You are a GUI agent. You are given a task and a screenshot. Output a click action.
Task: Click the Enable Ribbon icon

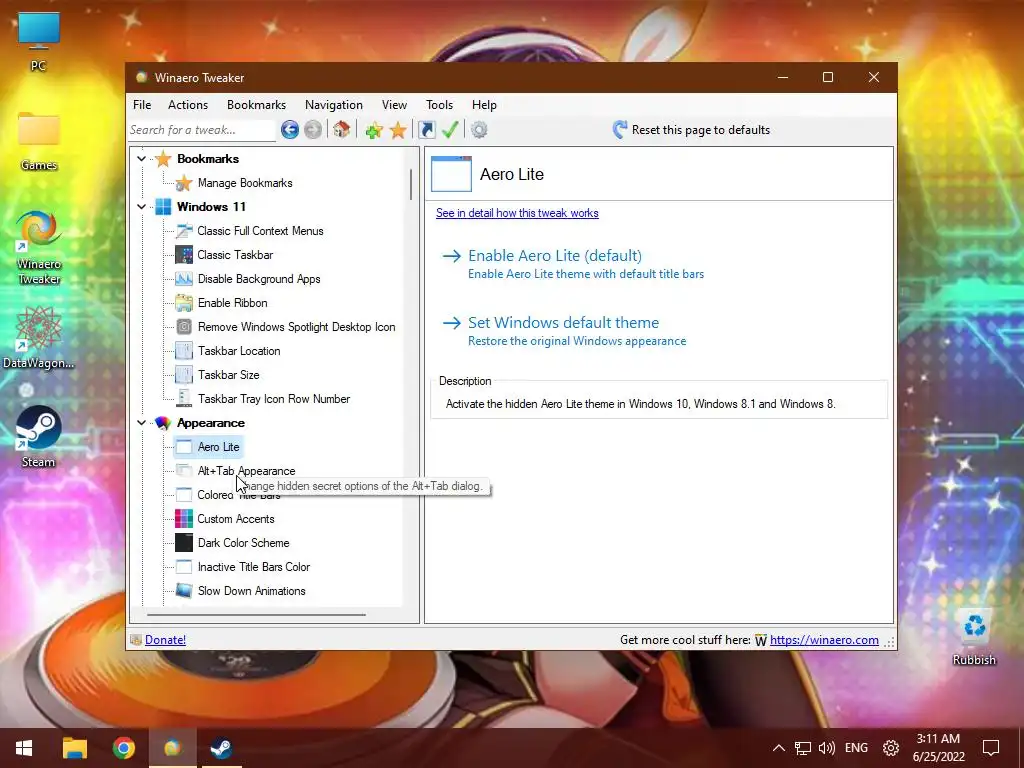point(184,303)
